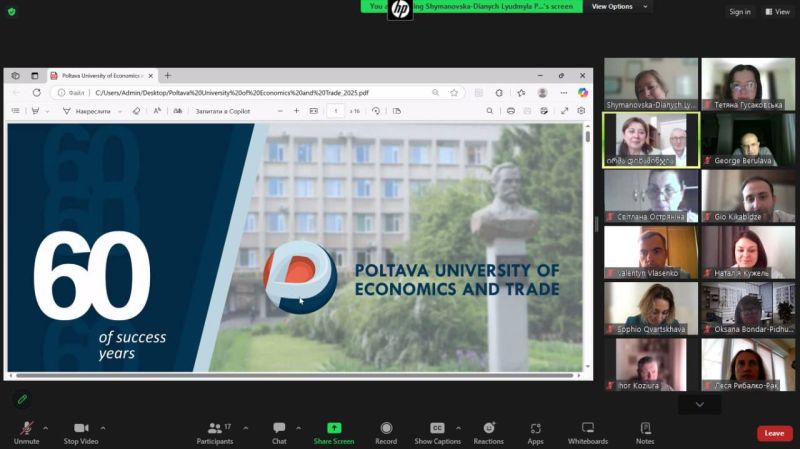Open the Whiteboards panel

pyautogui.click(x=587, y=432)
